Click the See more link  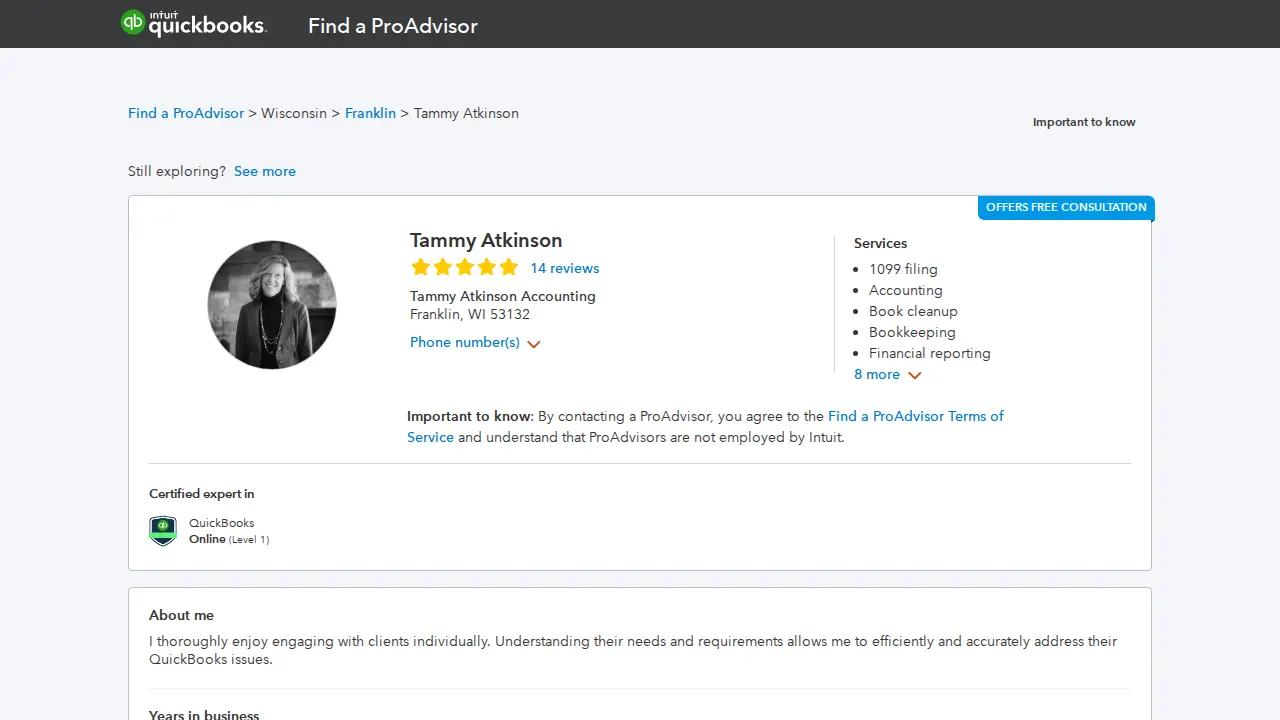click(265, 171)
